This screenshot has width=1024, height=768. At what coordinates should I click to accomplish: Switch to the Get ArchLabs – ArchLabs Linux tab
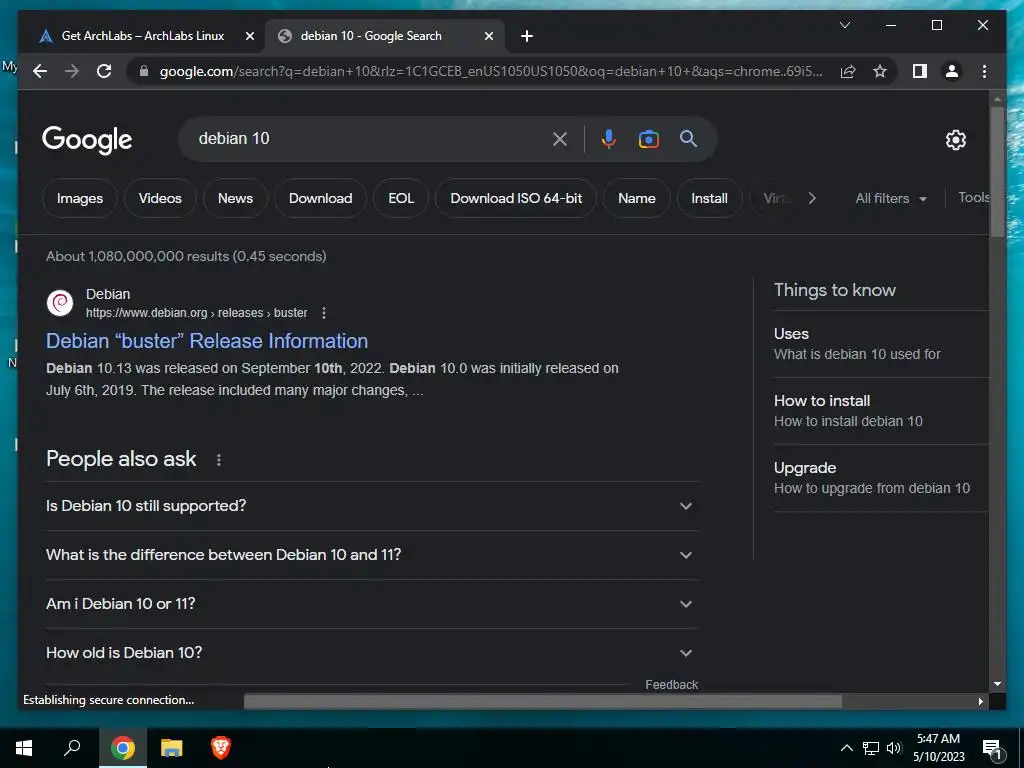[142, 36]
